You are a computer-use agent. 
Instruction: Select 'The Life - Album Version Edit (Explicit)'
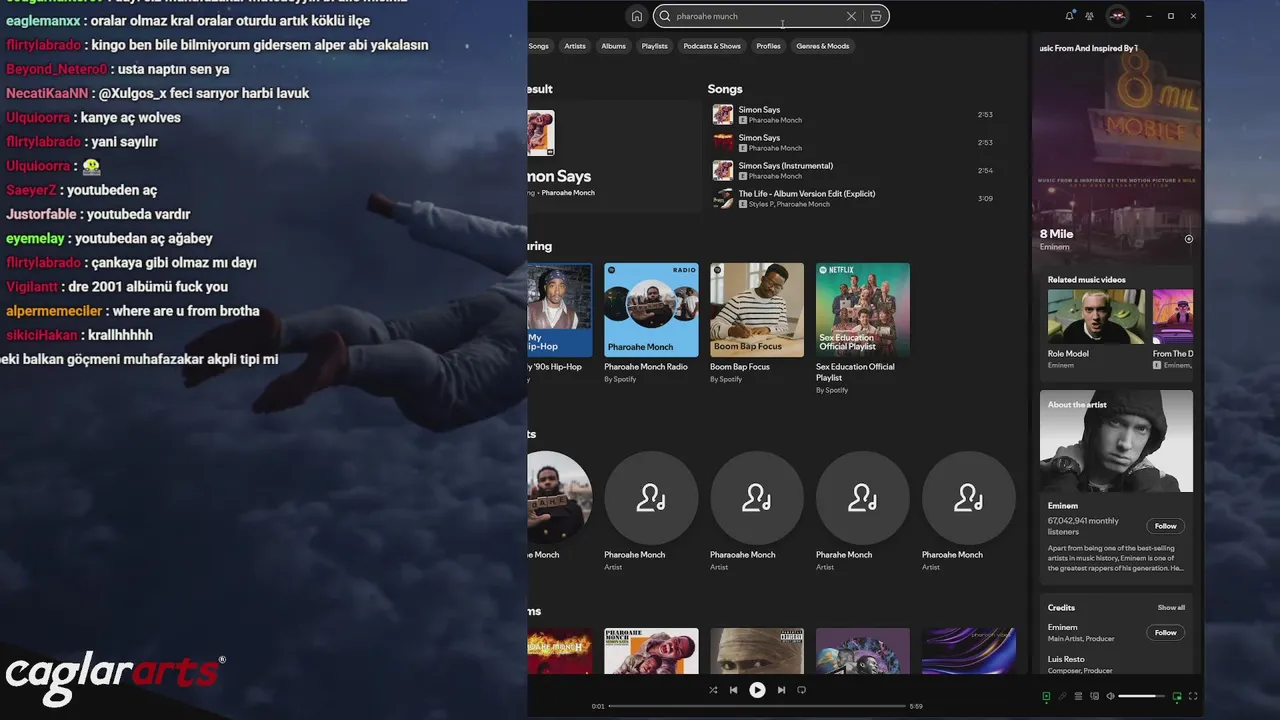click(x=807, y=194)
